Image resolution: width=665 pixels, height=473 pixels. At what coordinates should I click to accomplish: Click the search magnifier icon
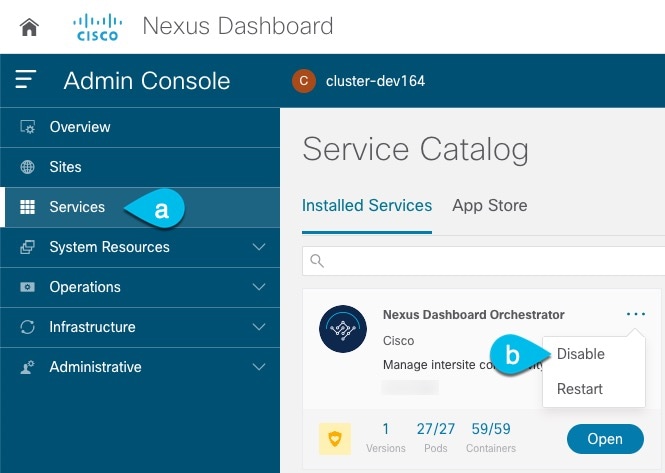(x=317, y=261)
